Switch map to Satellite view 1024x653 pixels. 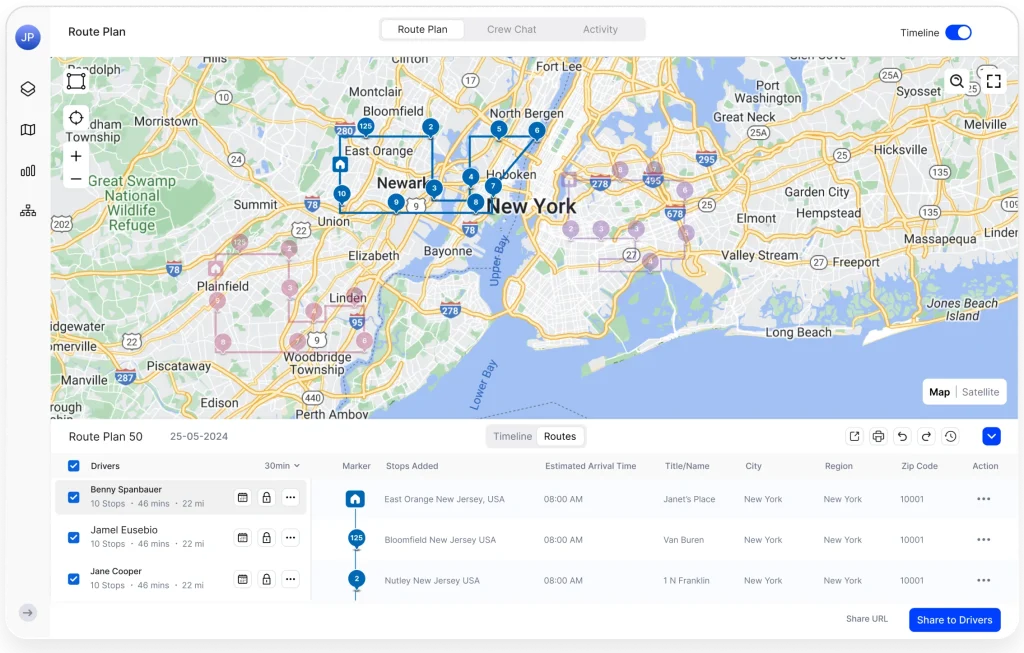coord(980,392)
